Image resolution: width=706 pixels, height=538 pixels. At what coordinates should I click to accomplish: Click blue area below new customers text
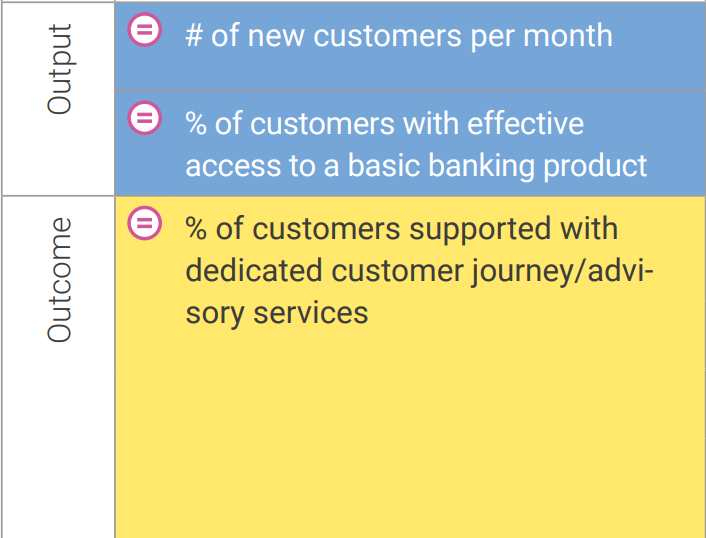point(410,73)
